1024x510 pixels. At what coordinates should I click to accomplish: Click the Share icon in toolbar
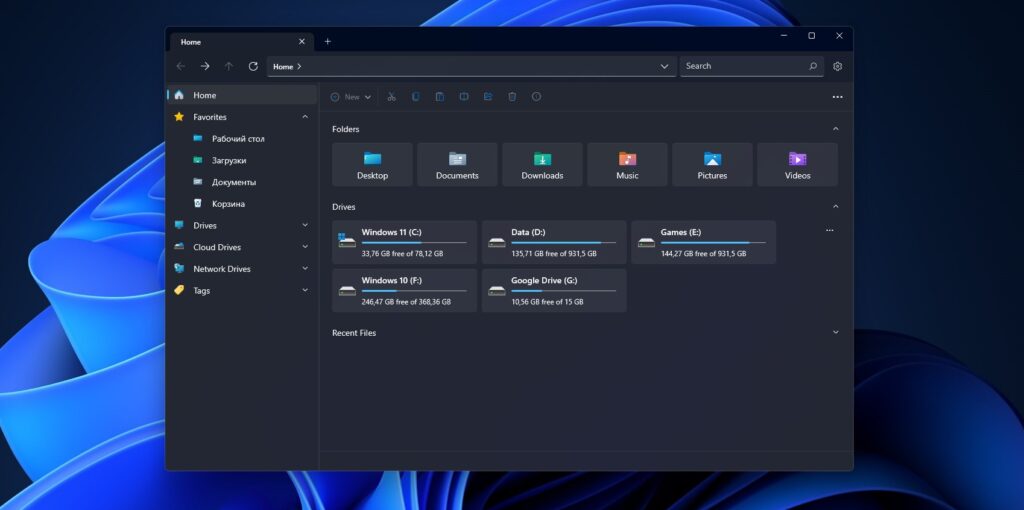pos(488,97)
